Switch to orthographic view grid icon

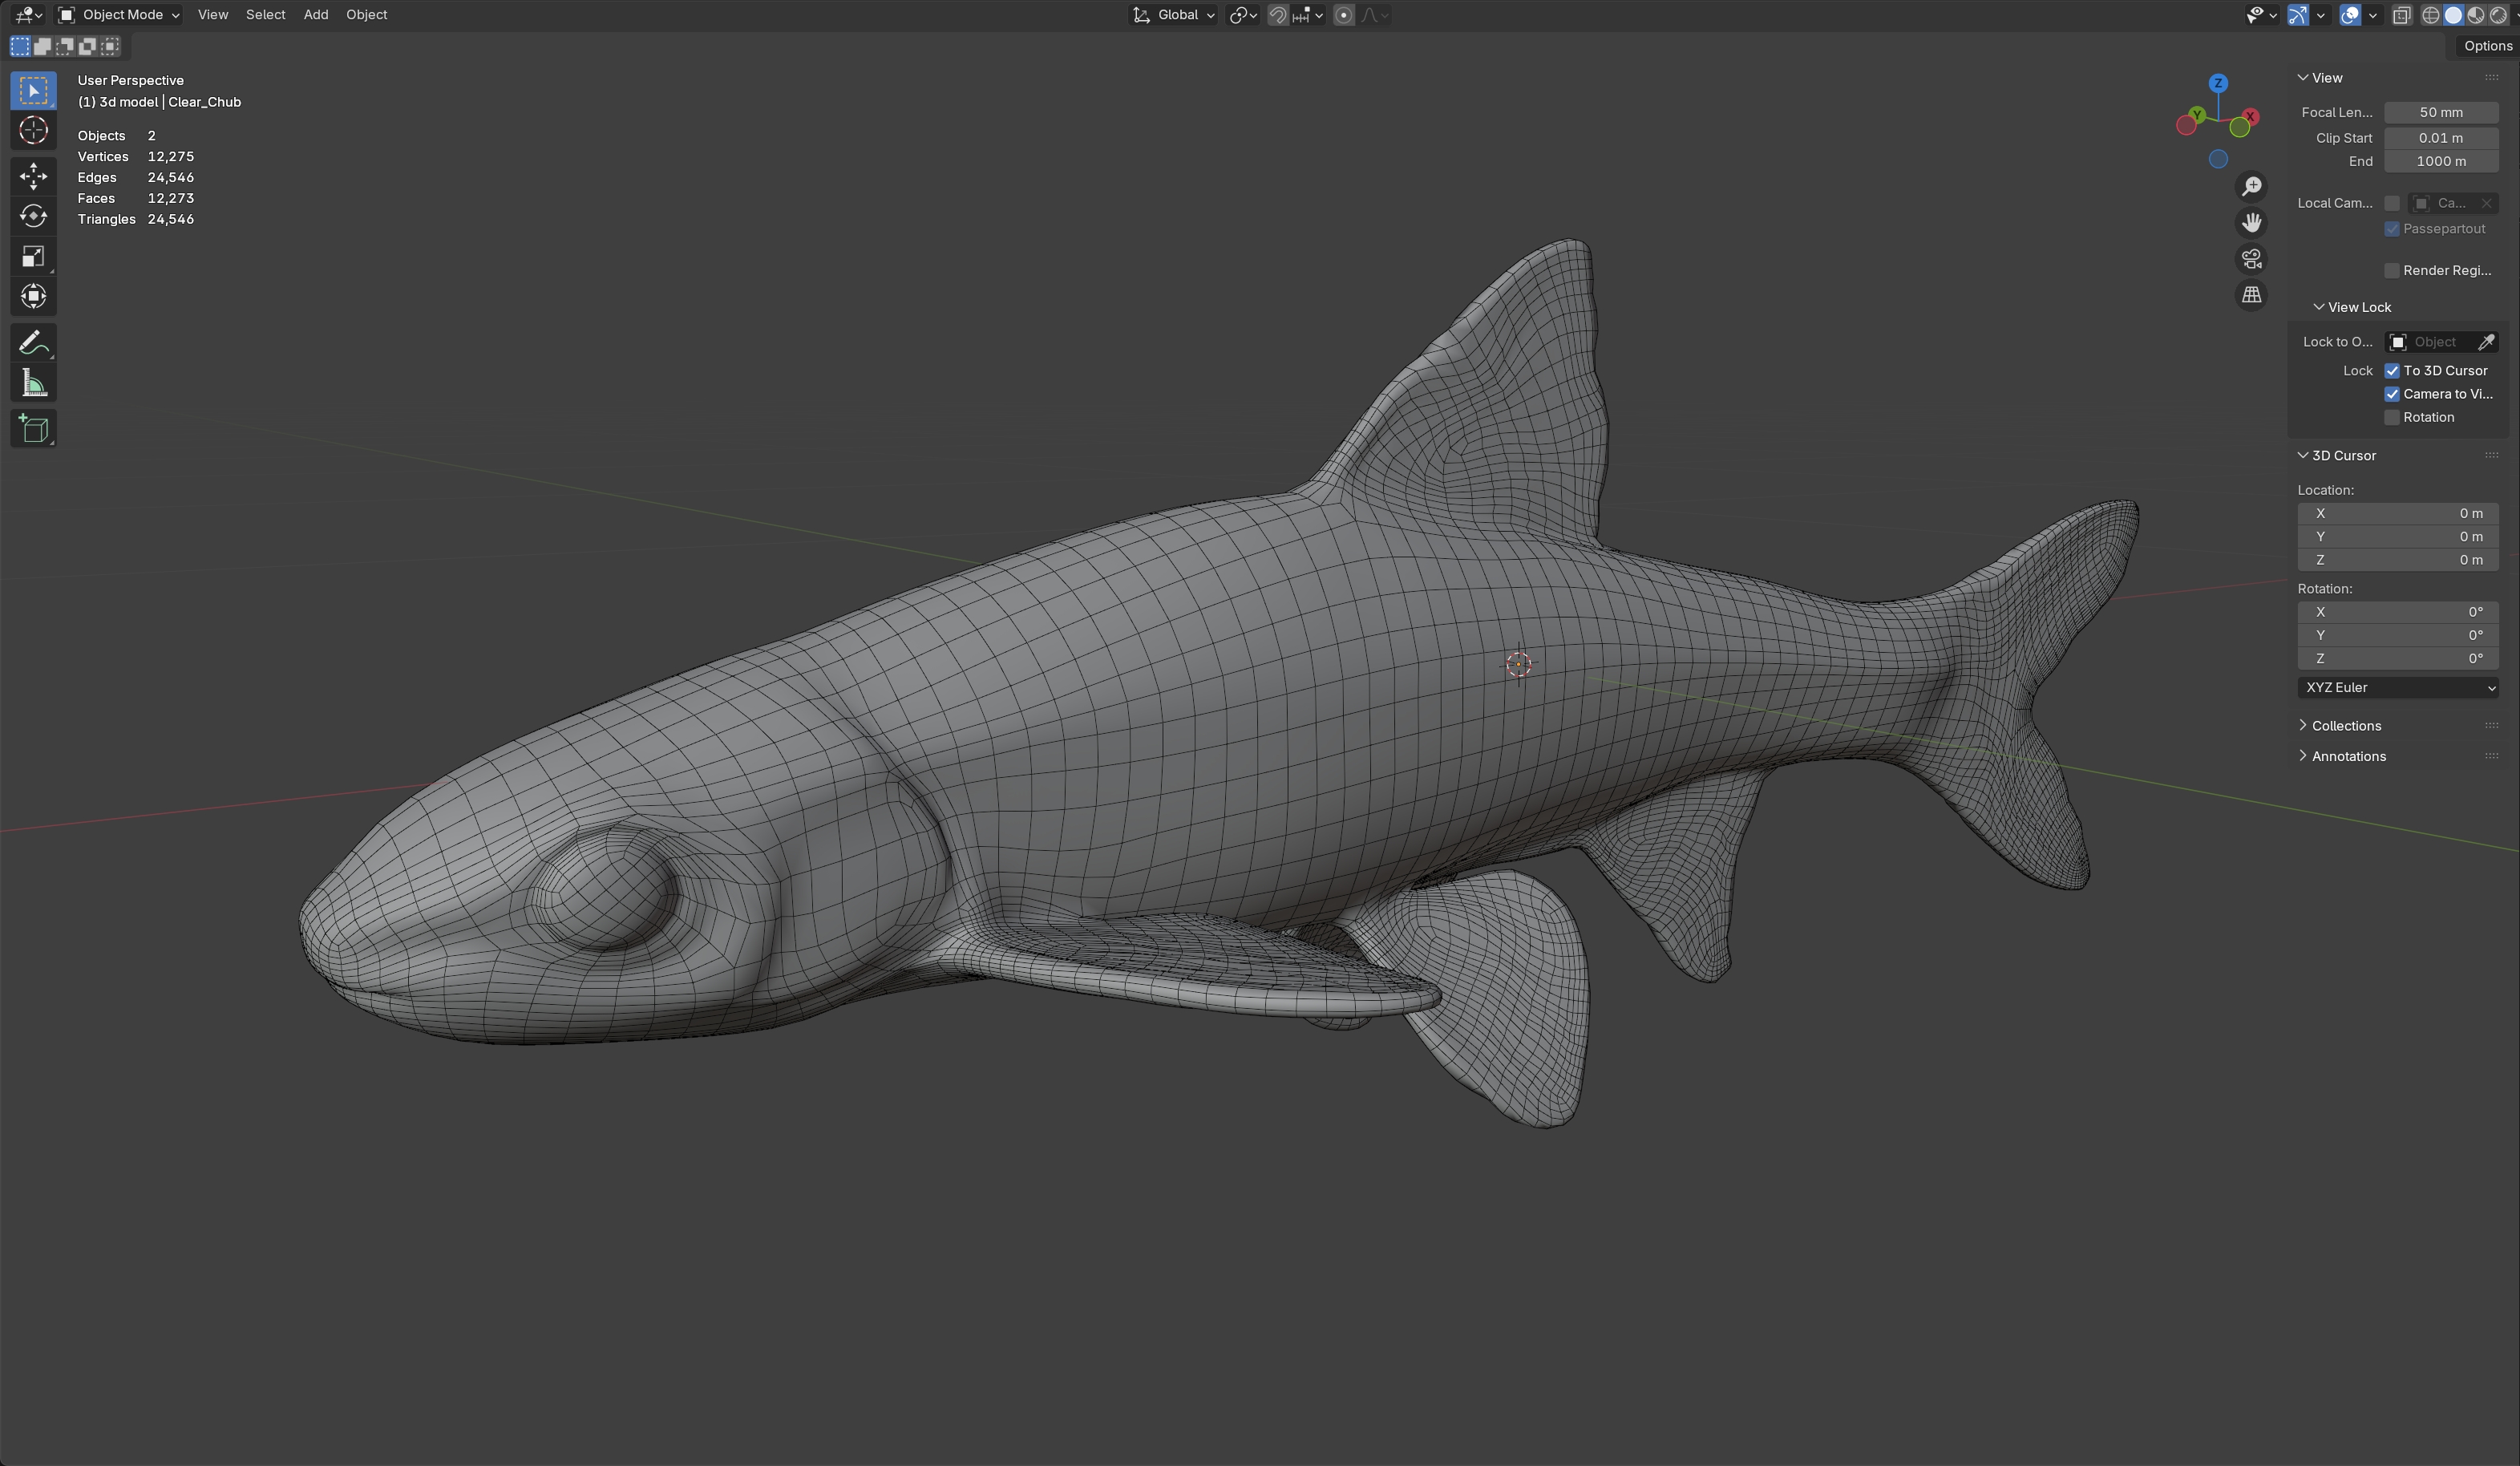click(2251, 295)
